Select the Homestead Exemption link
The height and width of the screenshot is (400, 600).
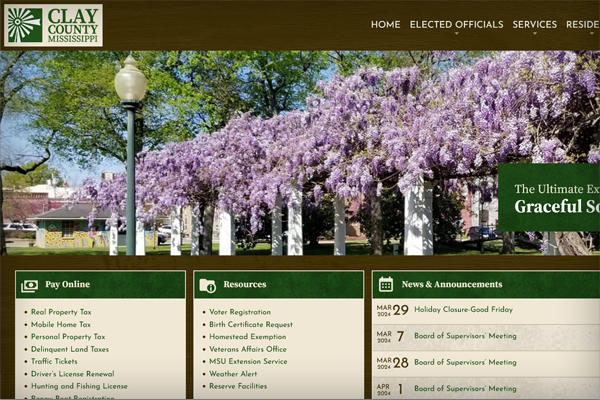(x=248, y=337)
